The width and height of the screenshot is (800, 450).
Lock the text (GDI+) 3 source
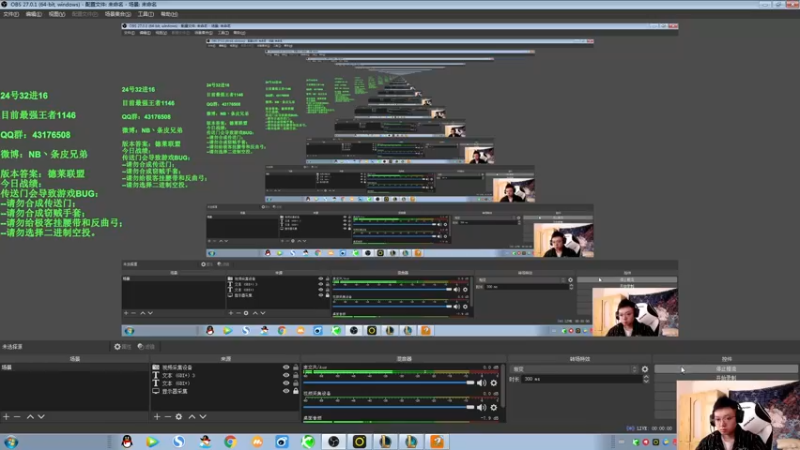295,375
